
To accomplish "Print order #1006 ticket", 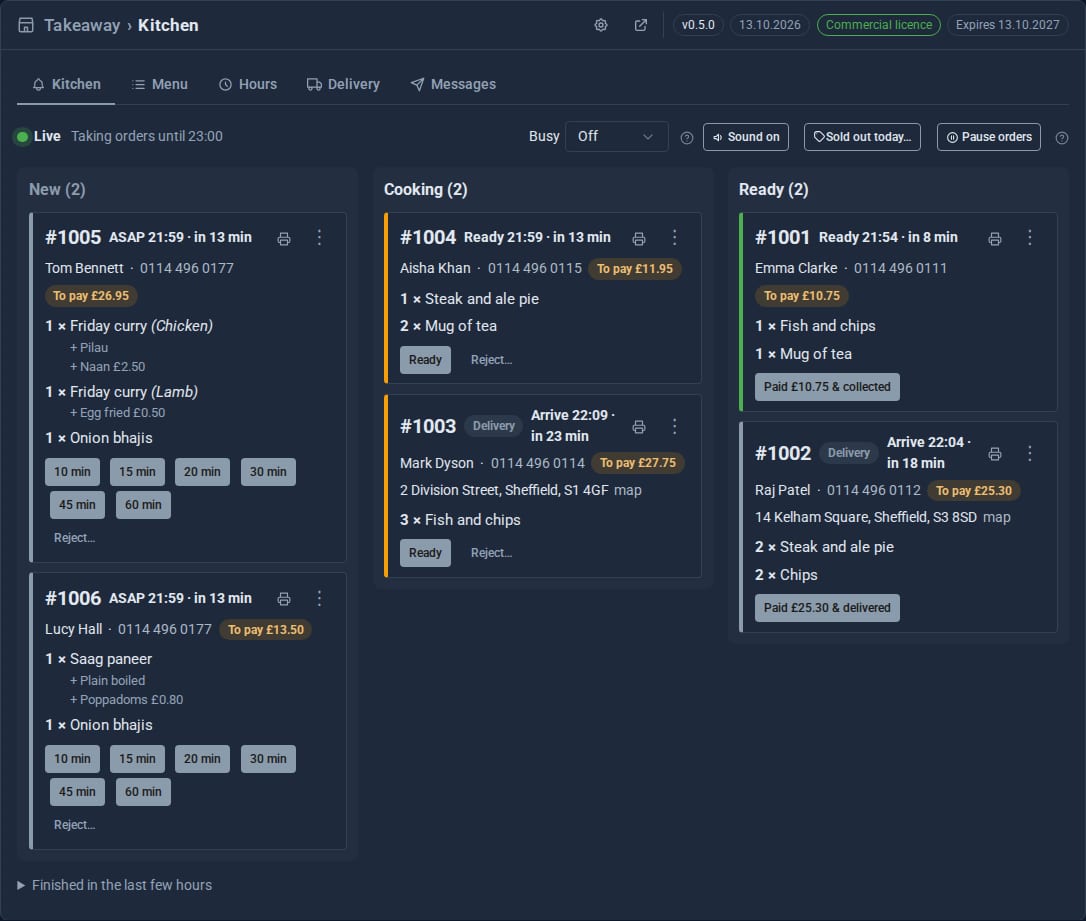I will [284, 599].
